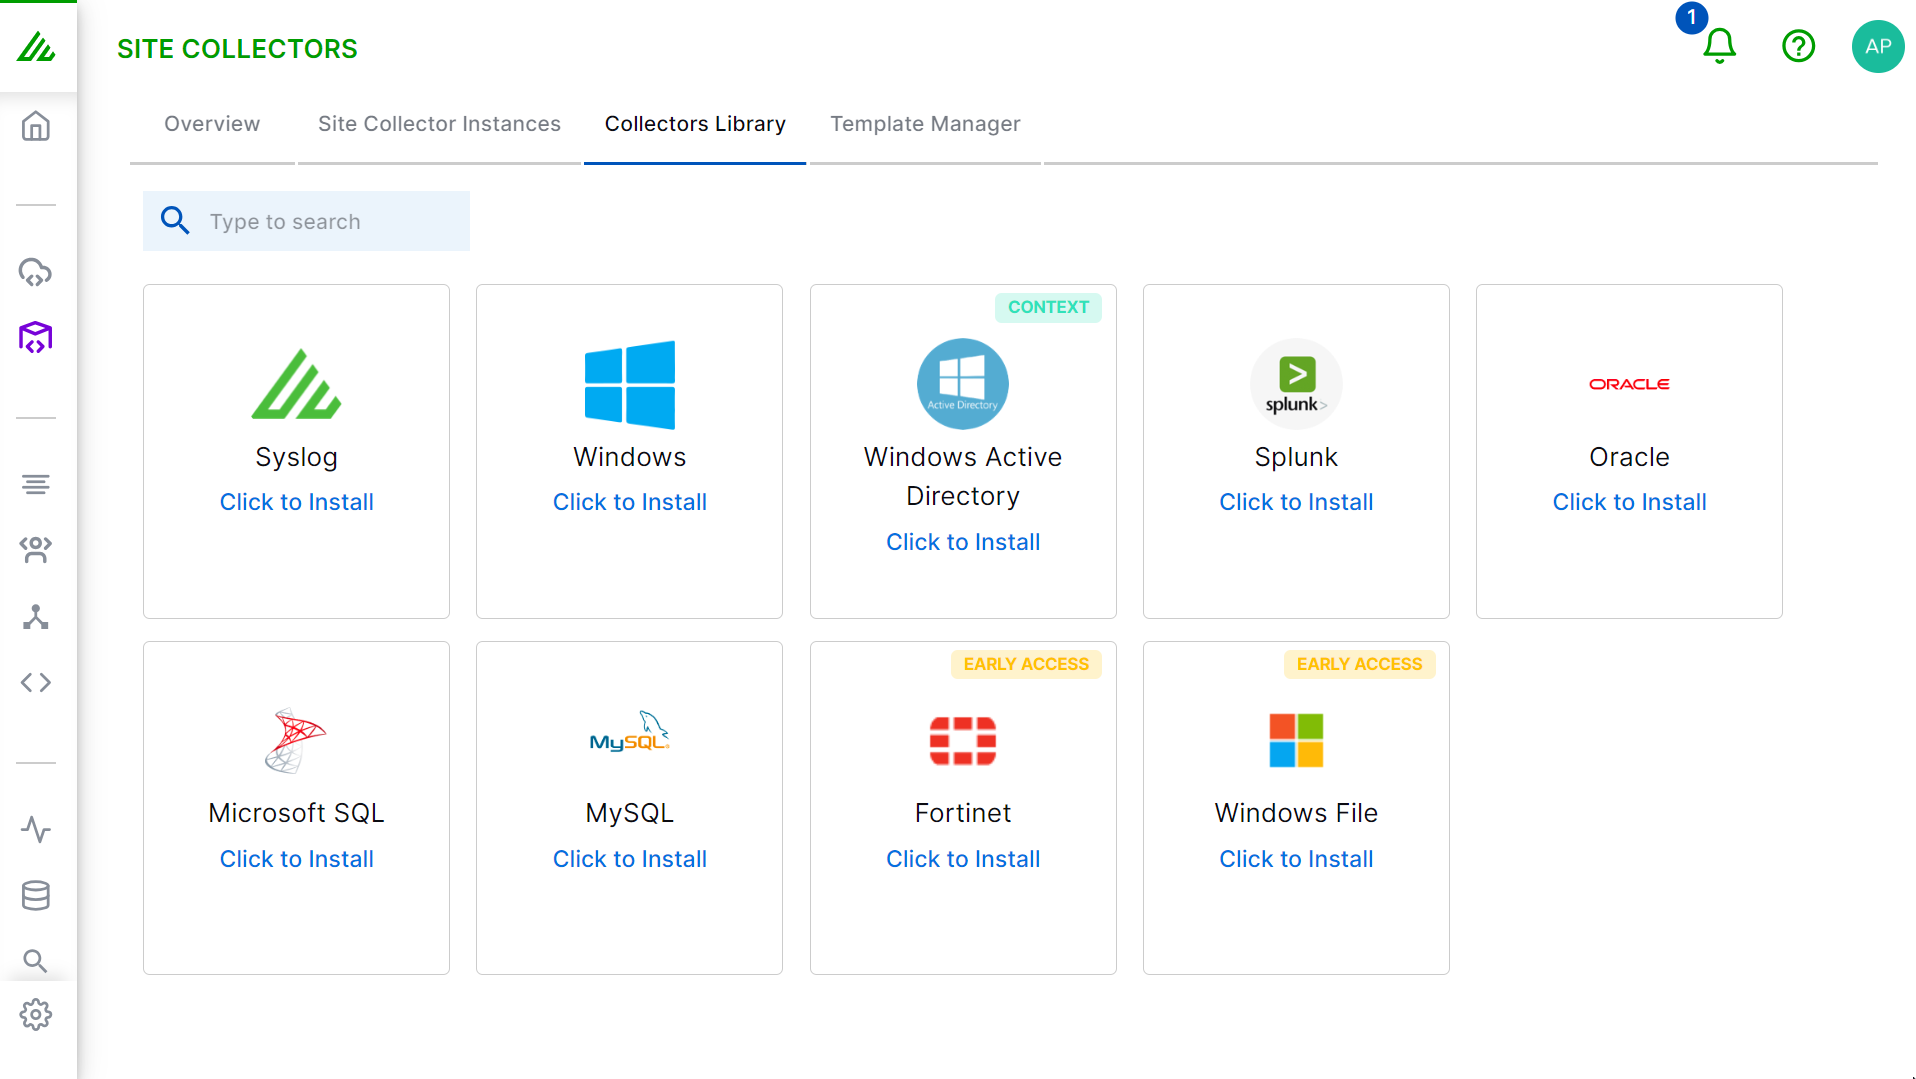Screen dimensions: 1916x1079
Task: Click Click to Install under Microsoft SQL
Action: click(x=296, y=859)
